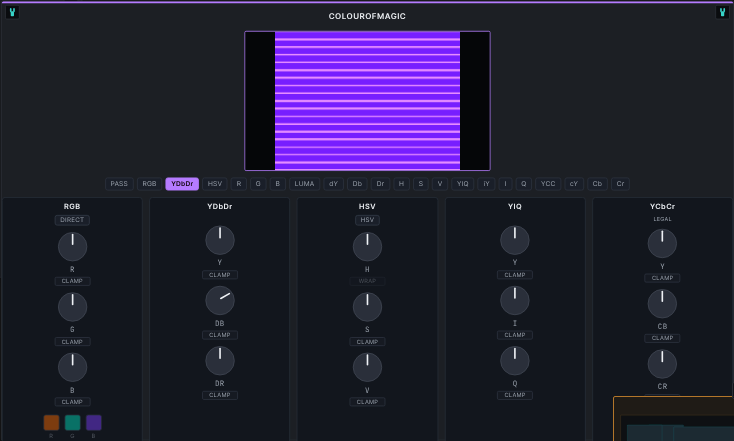This screenshot has height=441, width=734.
Task: Click the Y knob in YCbCr panel
Action: point(662,243)
